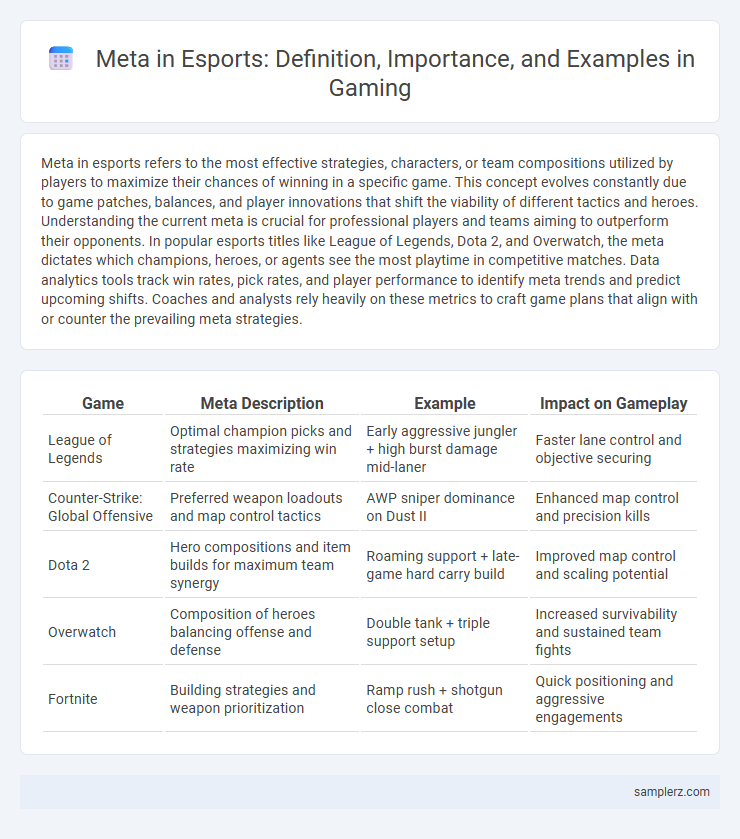Click the Fortnite cell
Viewport: 740px width, 839px height.
click(103, 699)
